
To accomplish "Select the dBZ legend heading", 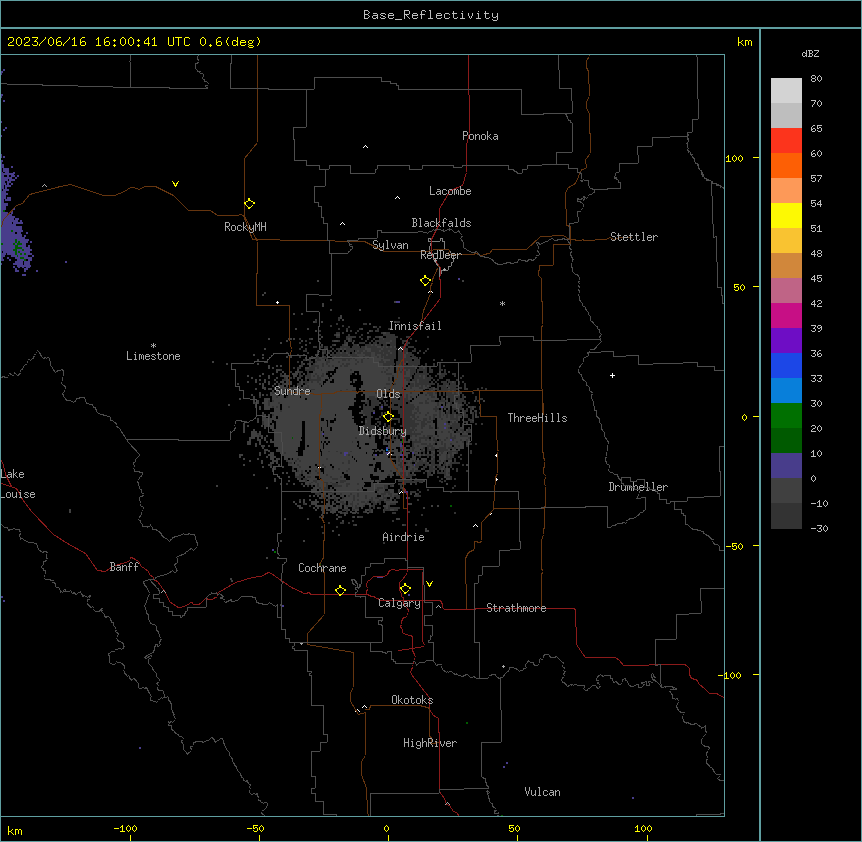I will [810, 53].
